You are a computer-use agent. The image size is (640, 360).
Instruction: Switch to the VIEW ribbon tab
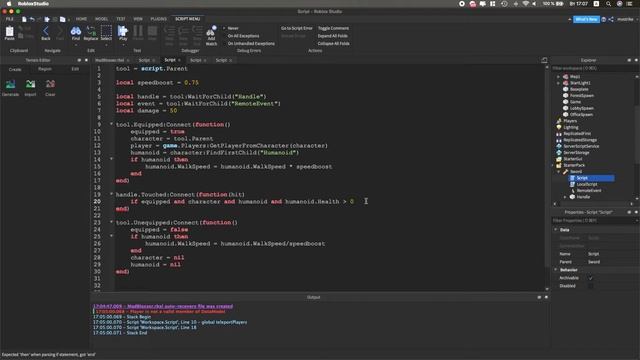(138, 19)
